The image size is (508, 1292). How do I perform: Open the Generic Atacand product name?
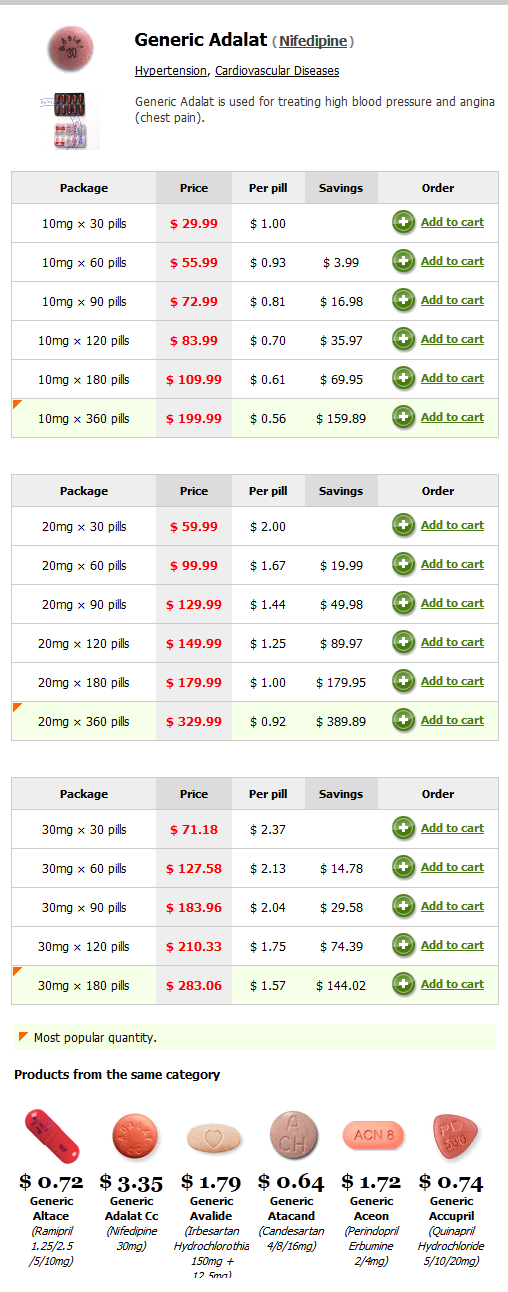coord(291,1209)
